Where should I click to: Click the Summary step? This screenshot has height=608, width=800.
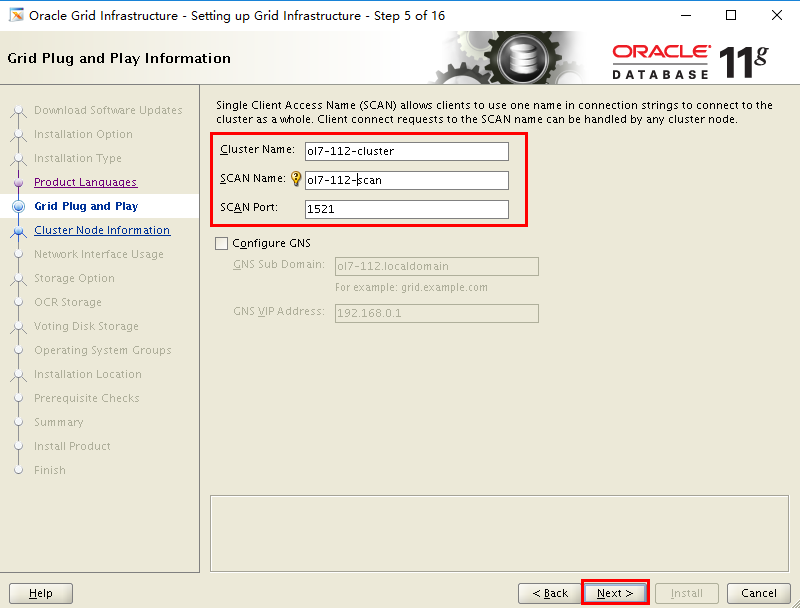pyautogui.click(x=59, y=422)
